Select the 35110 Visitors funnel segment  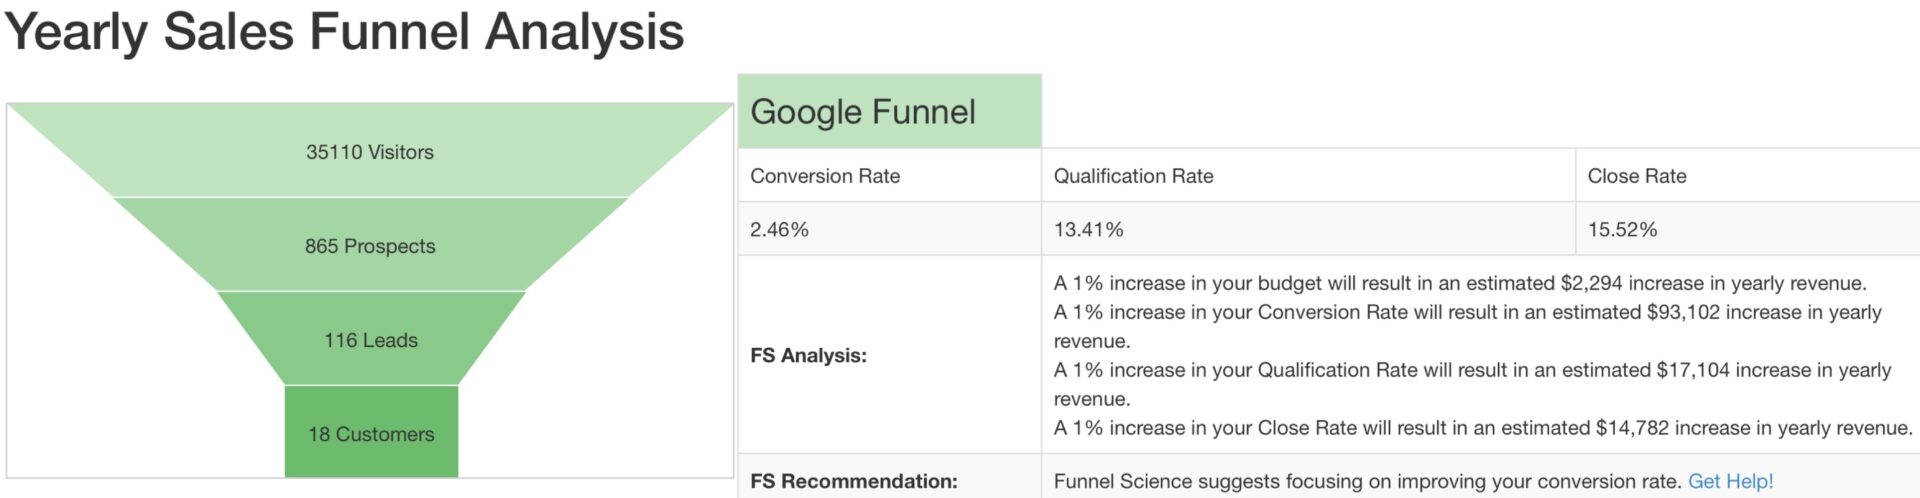click(370, 151)
